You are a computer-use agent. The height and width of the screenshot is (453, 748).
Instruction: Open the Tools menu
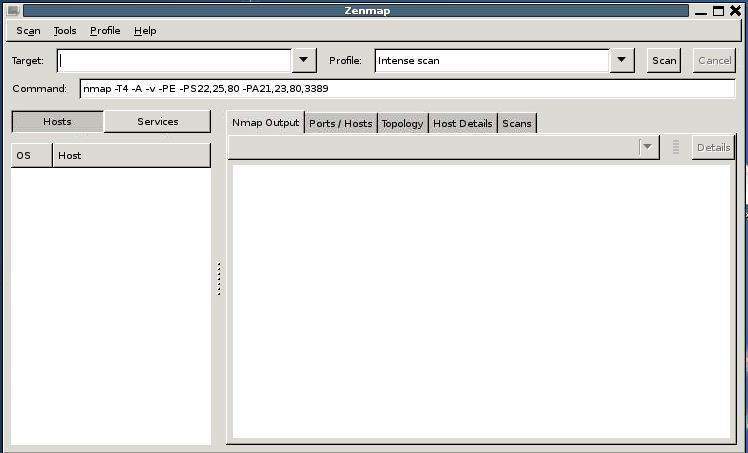click(65, 31)
